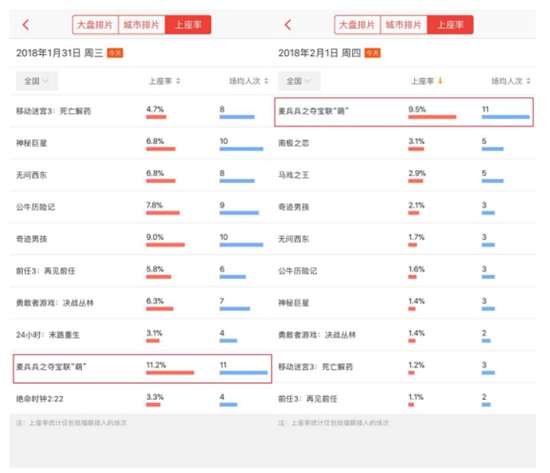Switch to the 大盘排片 tab in the left panel
This screenshot has height=473, width=550.
[x=95, y=25]
